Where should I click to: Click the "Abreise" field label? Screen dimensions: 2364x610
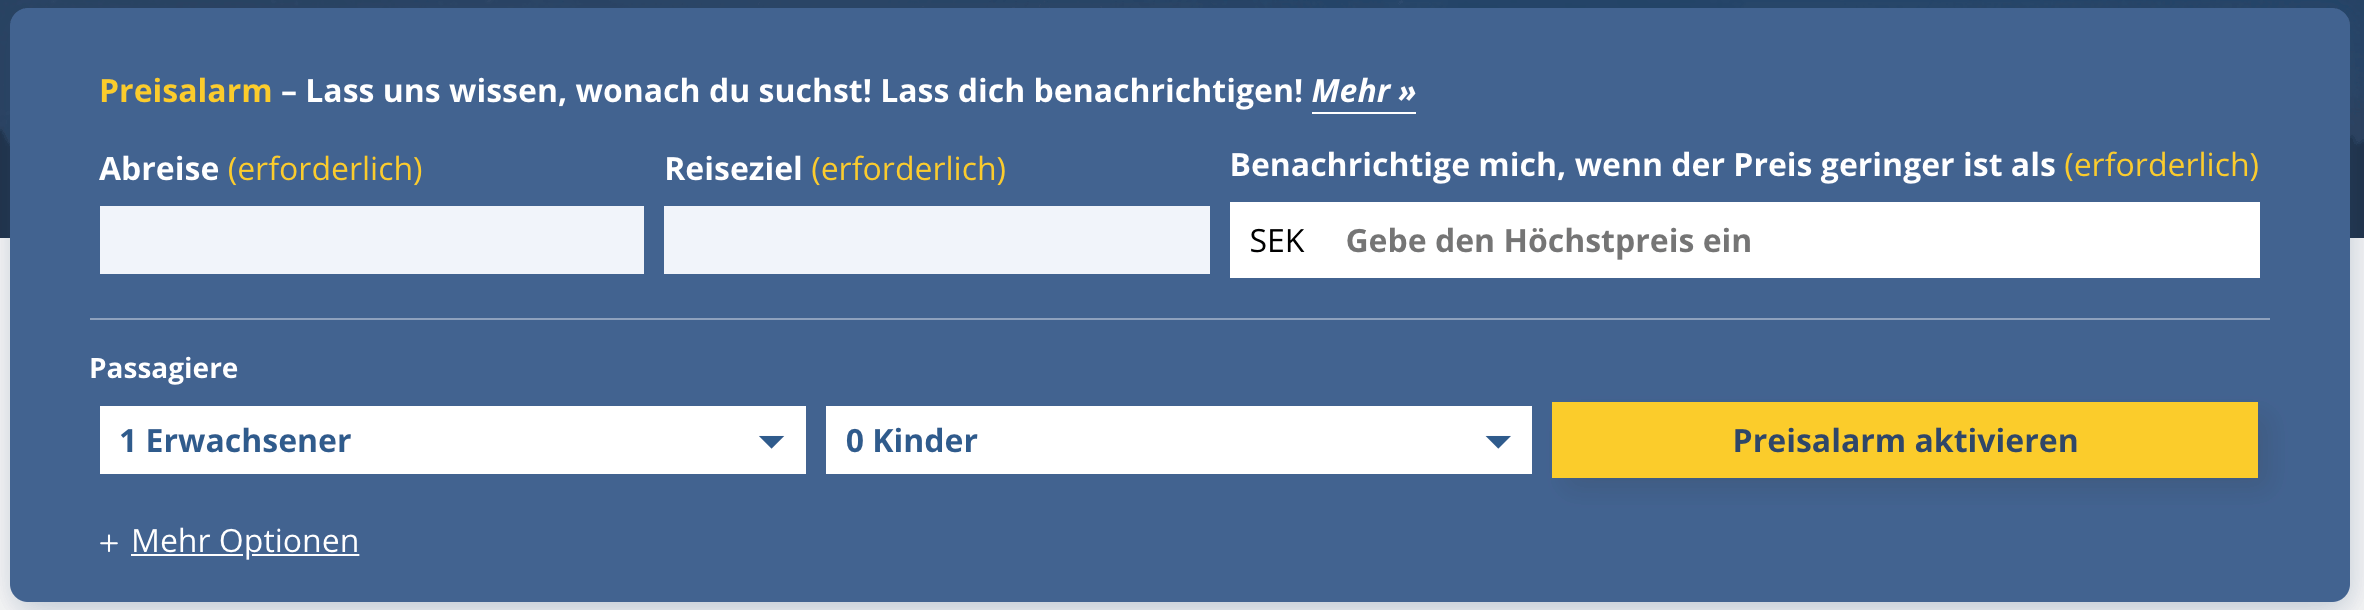[x=159, y=169]
